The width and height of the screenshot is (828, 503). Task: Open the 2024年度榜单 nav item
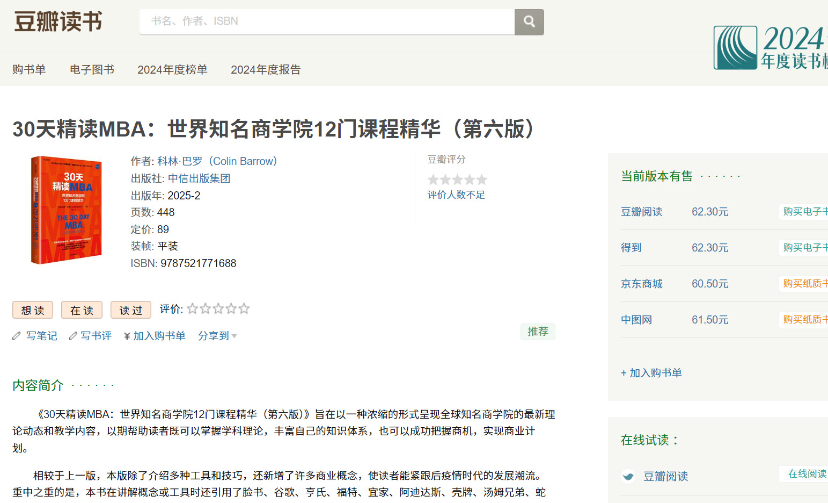click(172, 70)
